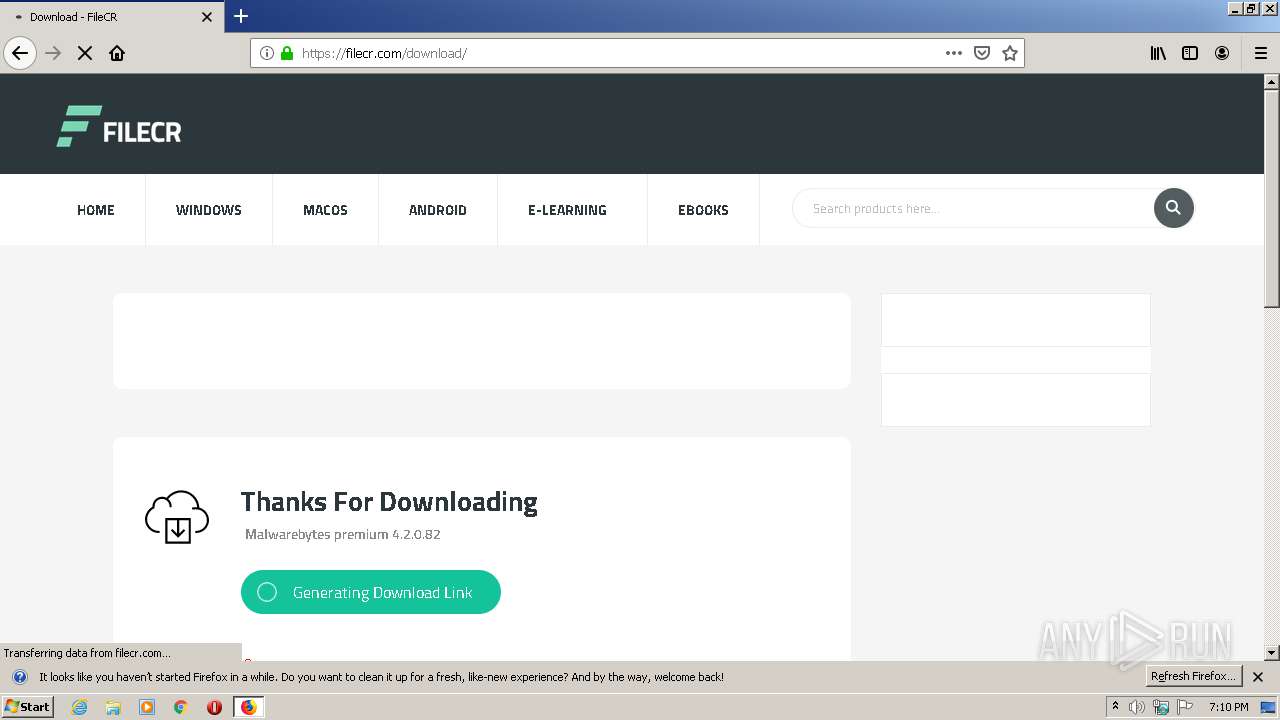Open the volume speaker tray icon
The height and width of the screenshot is (720, 1280).
click(1137, 707)
